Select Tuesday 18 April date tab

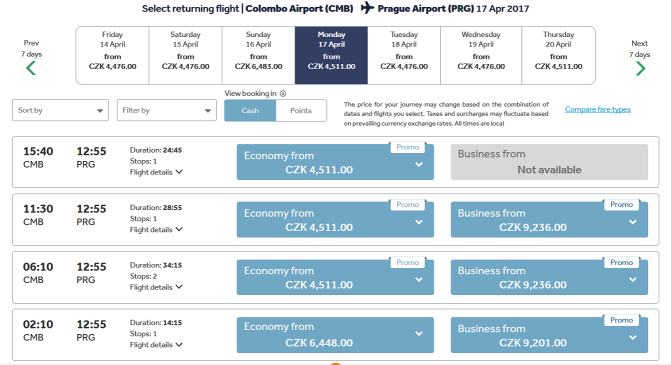click(x=404, y=55)
